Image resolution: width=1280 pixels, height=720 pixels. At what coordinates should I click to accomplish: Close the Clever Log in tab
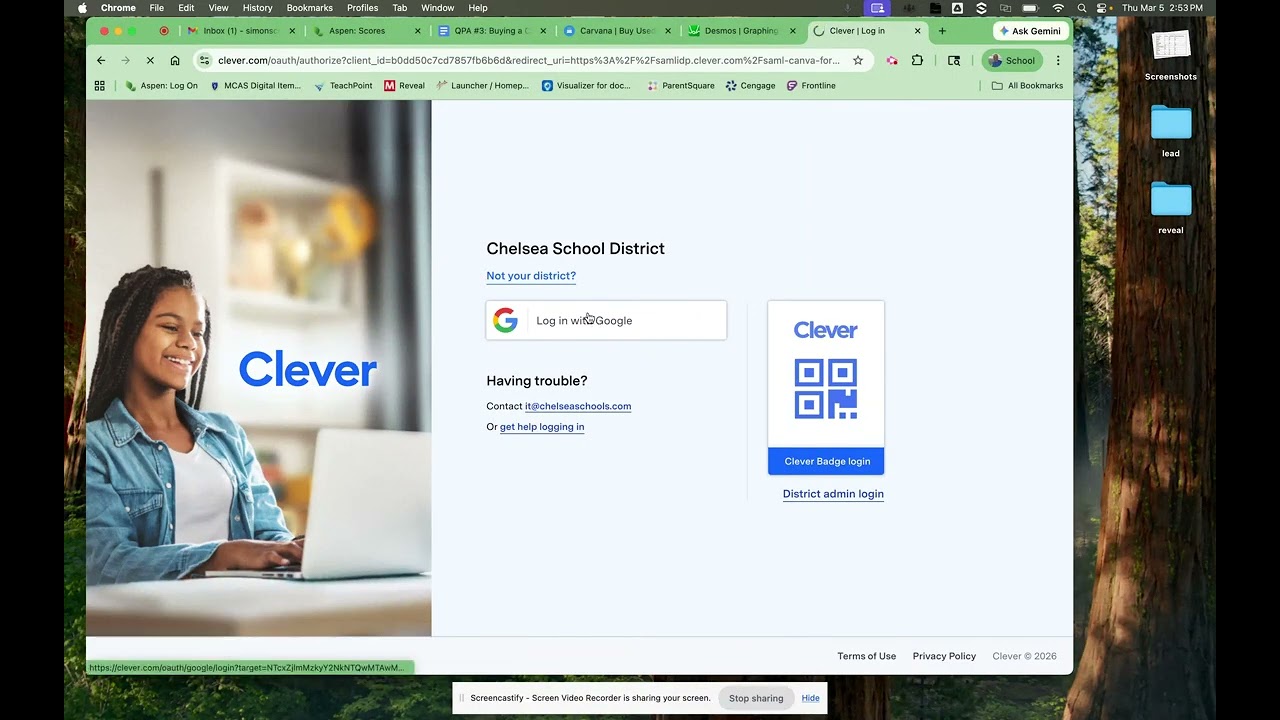[x=918, y=31]
